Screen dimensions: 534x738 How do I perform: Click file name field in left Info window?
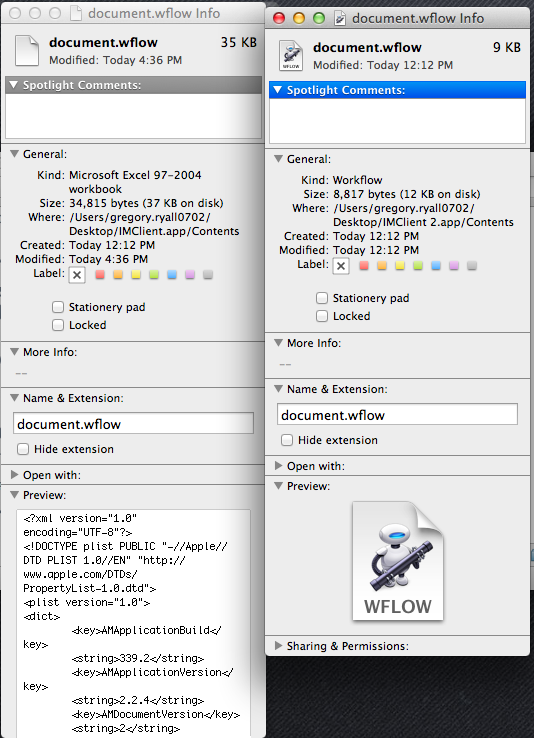click(x=134, y=424)
